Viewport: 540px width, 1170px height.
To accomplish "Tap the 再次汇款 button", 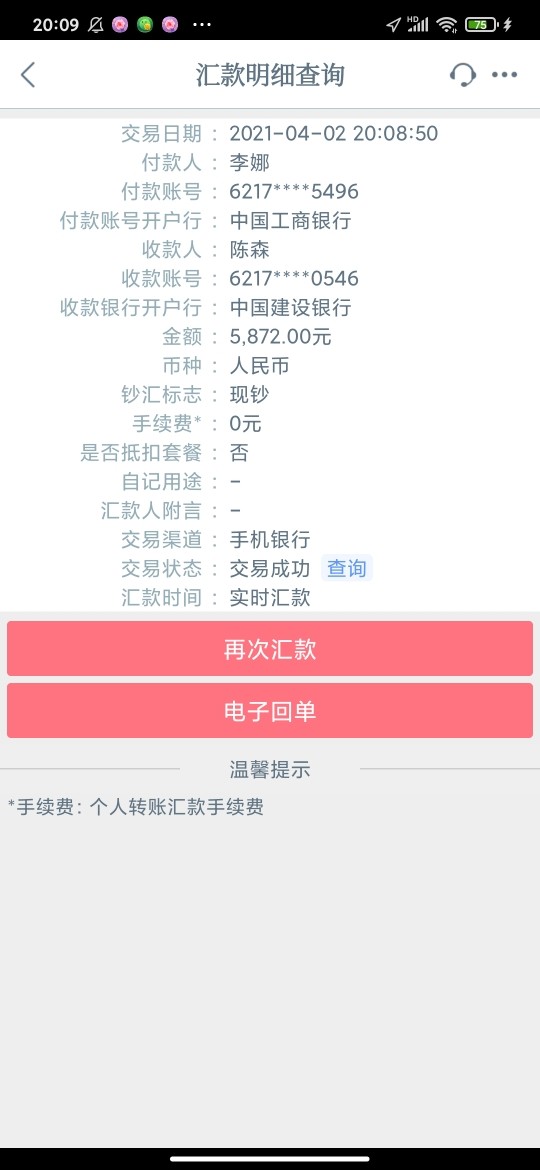I will tap(270, 648).
